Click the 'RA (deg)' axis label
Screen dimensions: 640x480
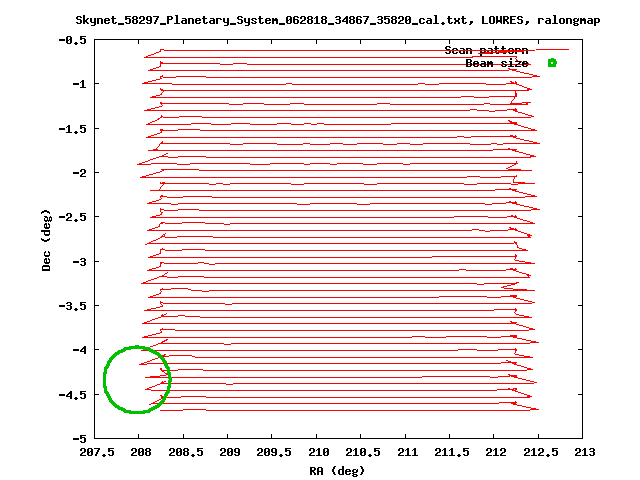(x=337, y=471)
